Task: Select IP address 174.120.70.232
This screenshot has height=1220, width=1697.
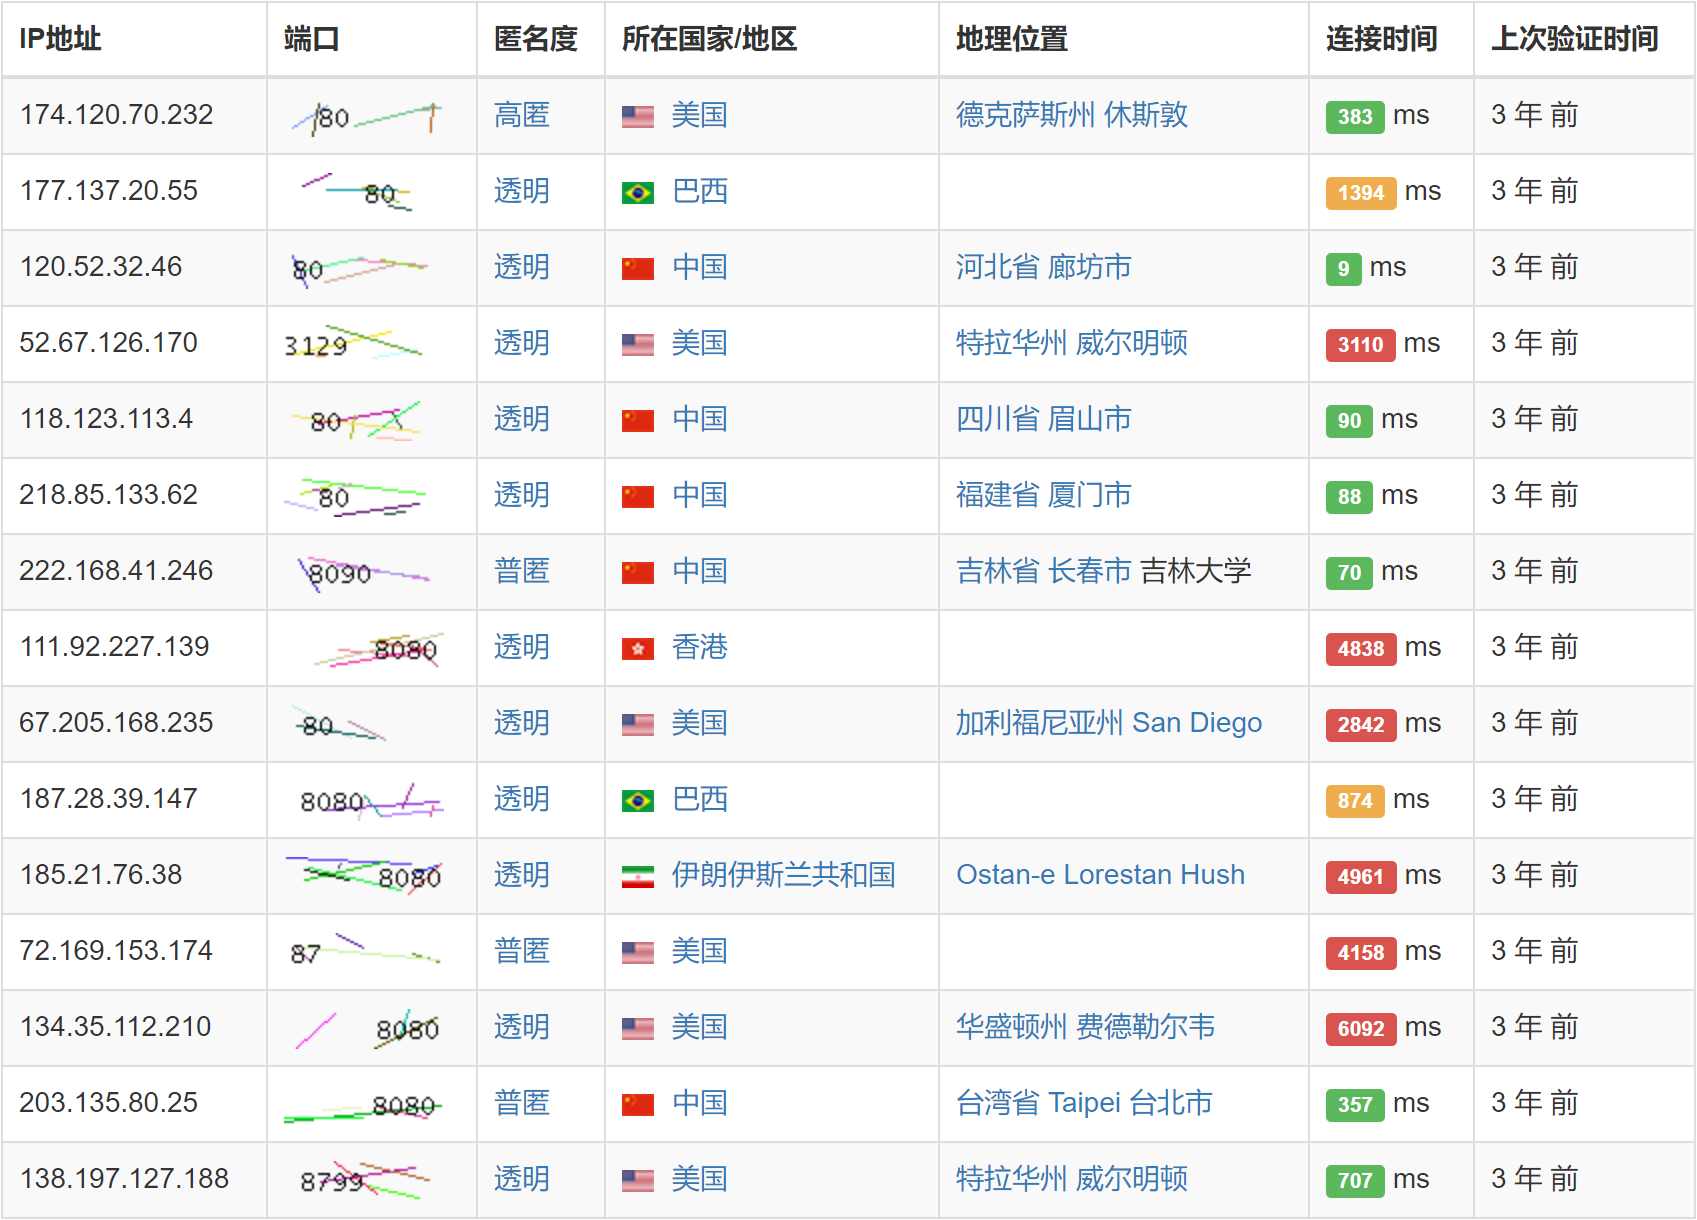Action: pyautogui.click(x=116, y=115)
